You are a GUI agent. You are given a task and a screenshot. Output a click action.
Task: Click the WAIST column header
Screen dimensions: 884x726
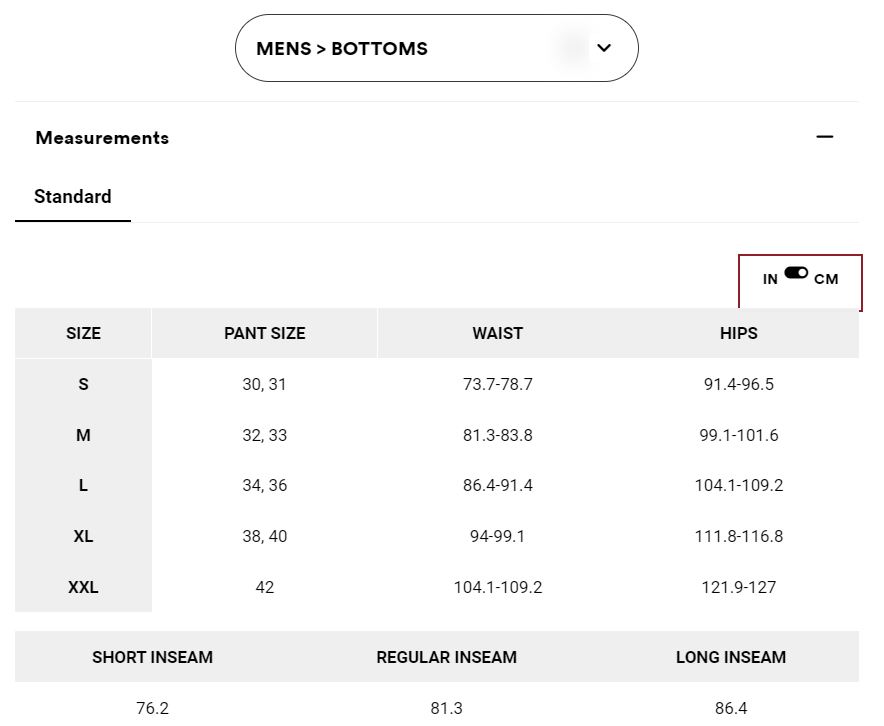[x=497, y=333]
